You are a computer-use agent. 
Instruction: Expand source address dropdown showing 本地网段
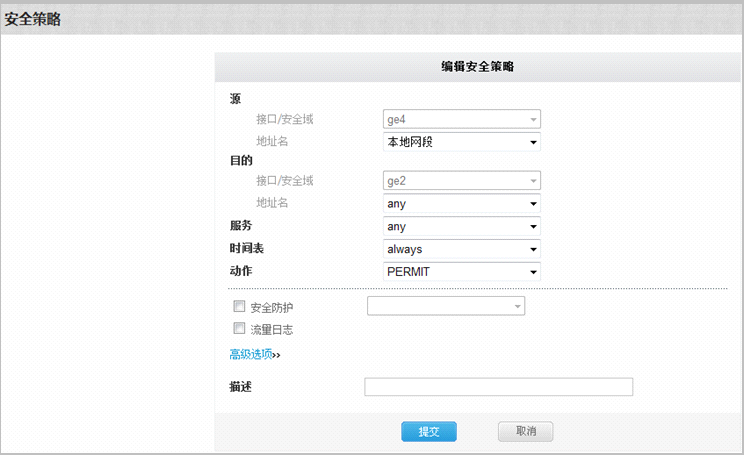click(x=461, y=142)
